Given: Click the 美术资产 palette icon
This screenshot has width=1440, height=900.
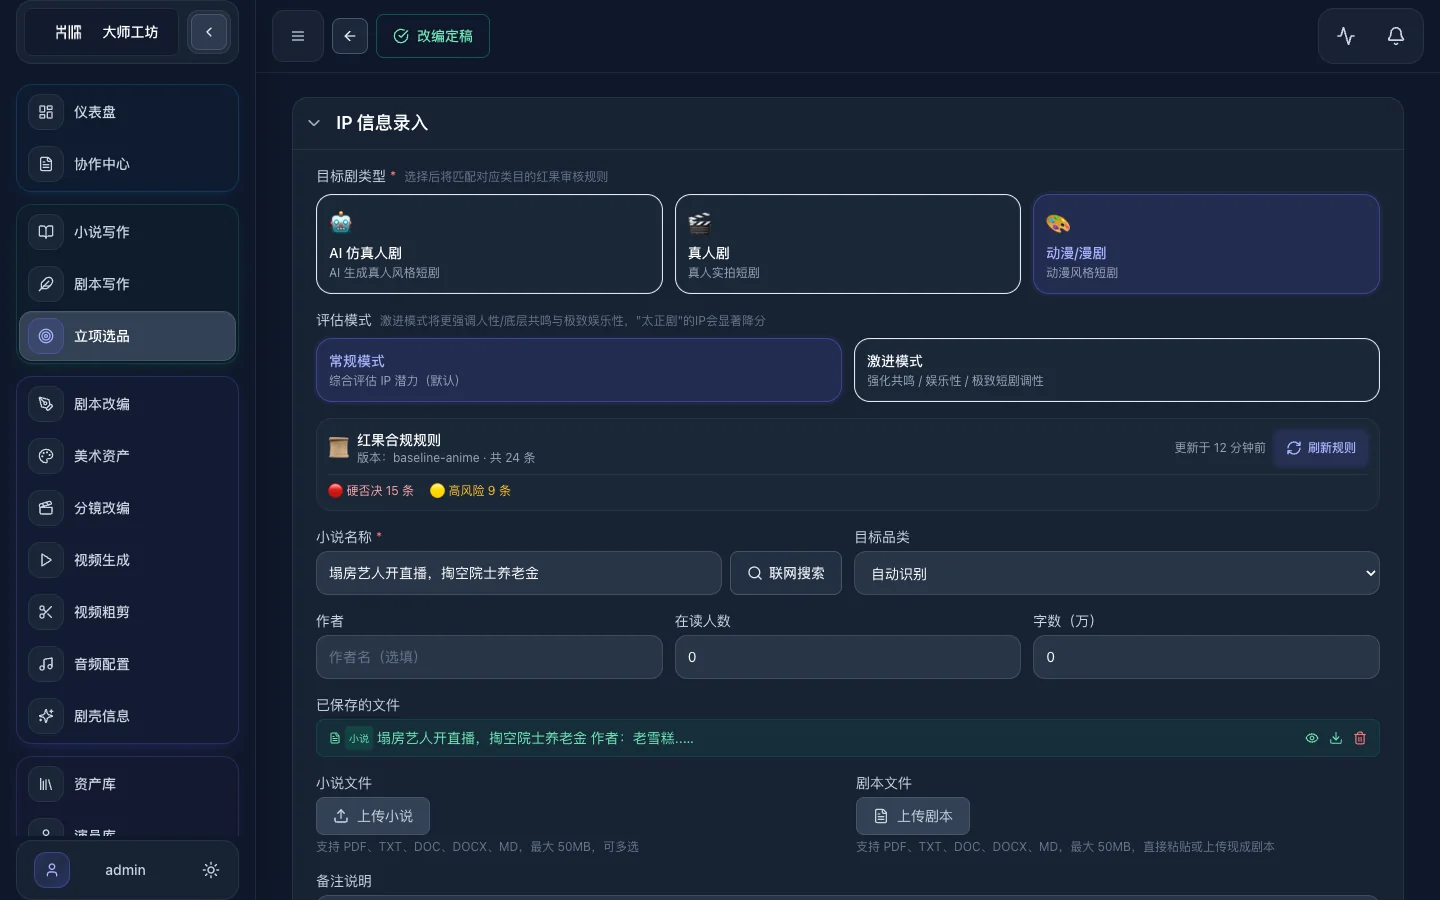Looking at the screenshot, I should (x=46, y=456).
